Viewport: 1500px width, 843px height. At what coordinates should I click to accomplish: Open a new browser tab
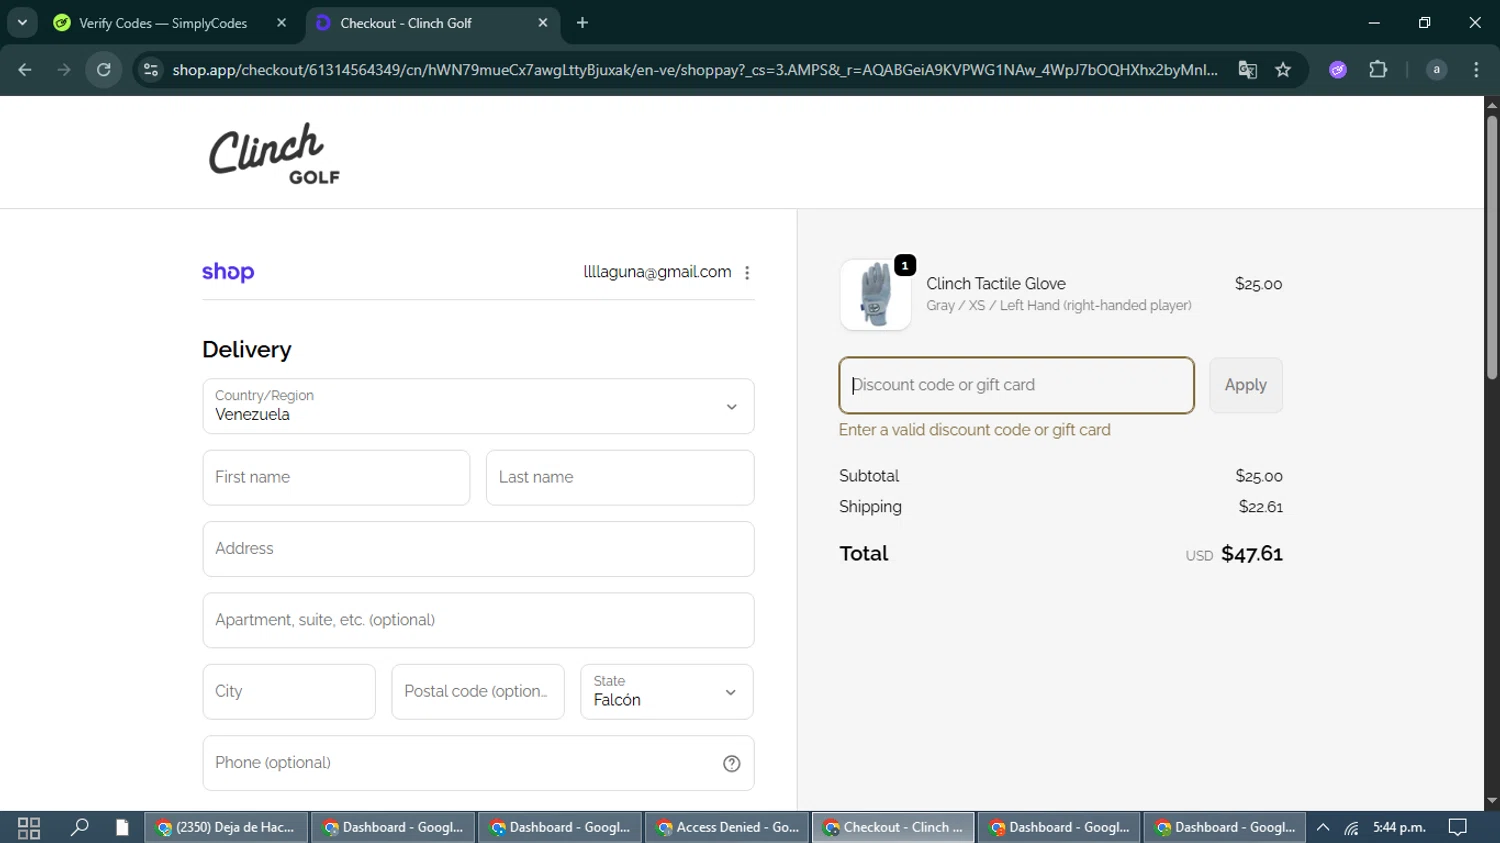(582, 22)
